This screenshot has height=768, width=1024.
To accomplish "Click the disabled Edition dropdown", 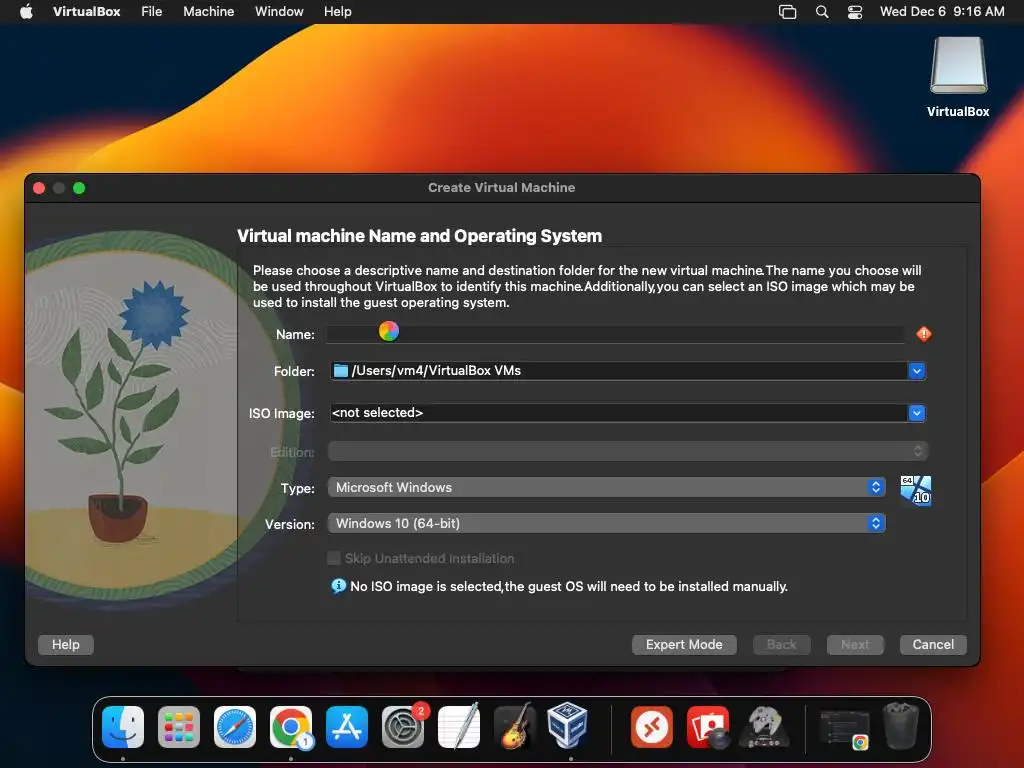I will [628, 451].
